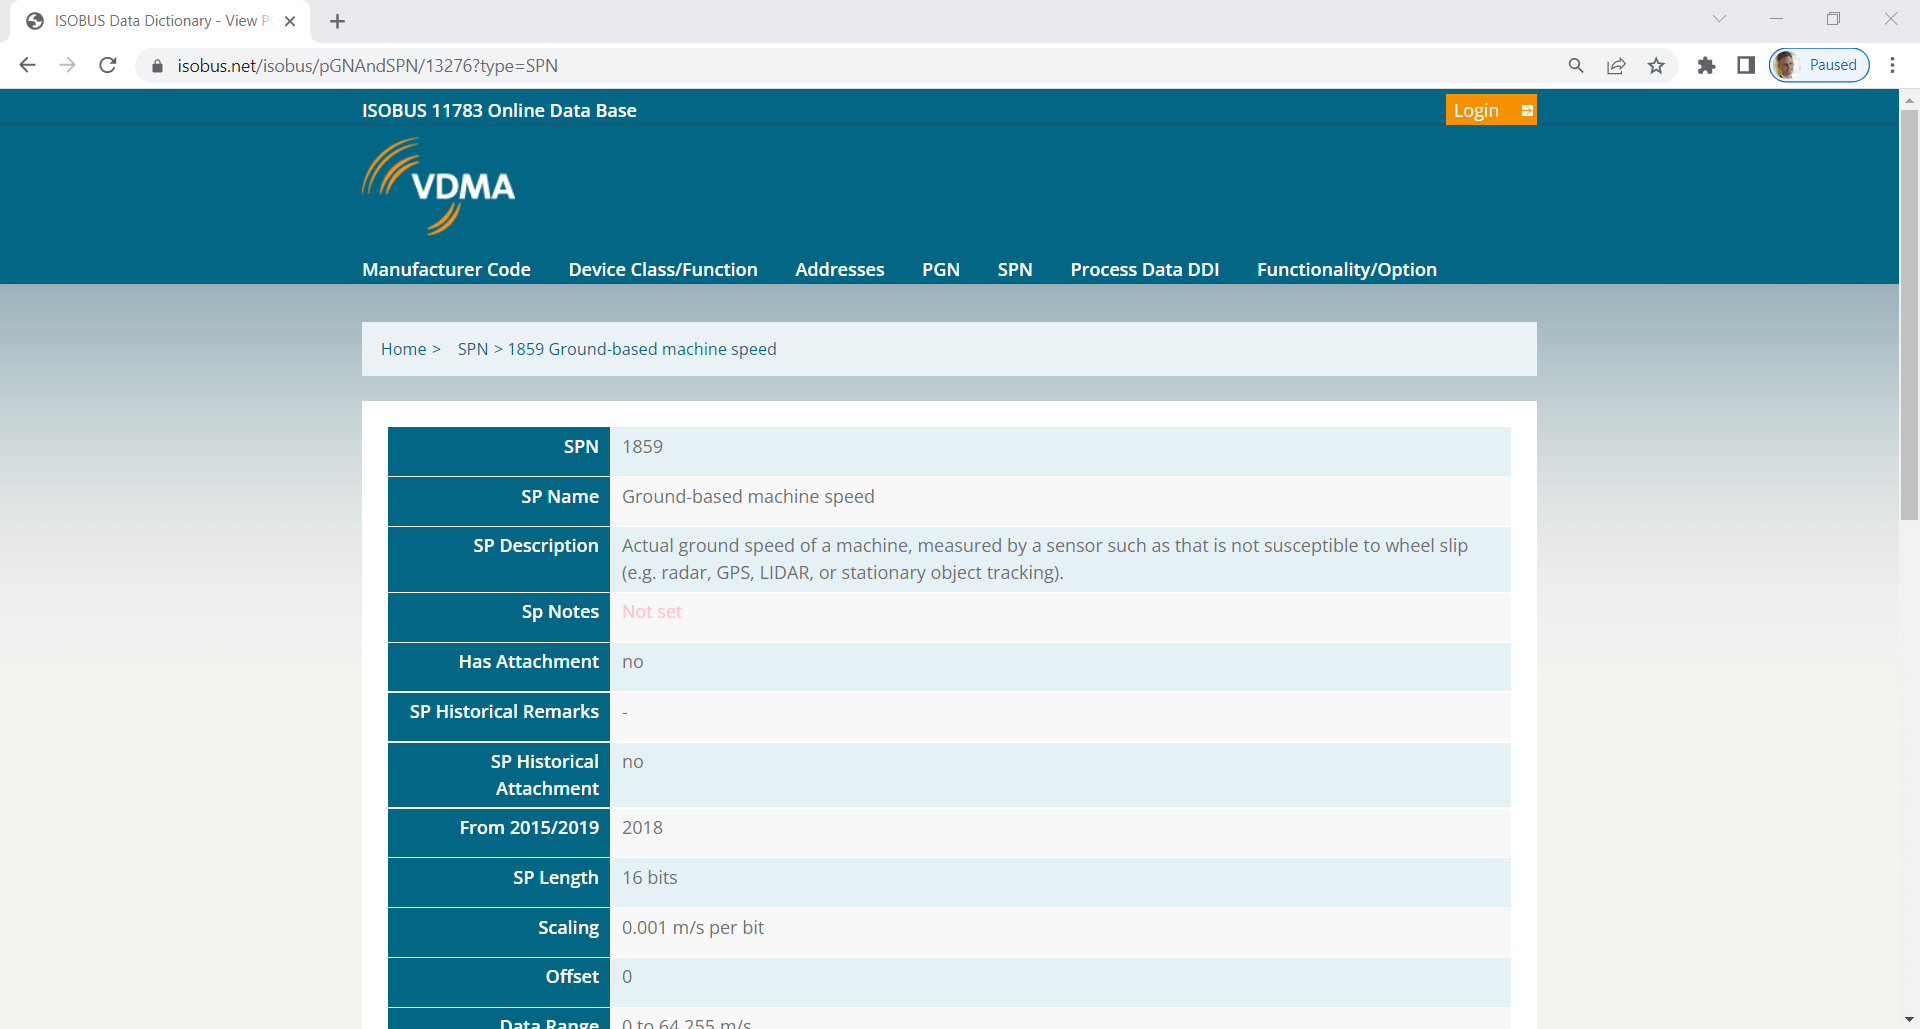
Task: Click the SP Historical Attachment label
Action: [545, 775]
